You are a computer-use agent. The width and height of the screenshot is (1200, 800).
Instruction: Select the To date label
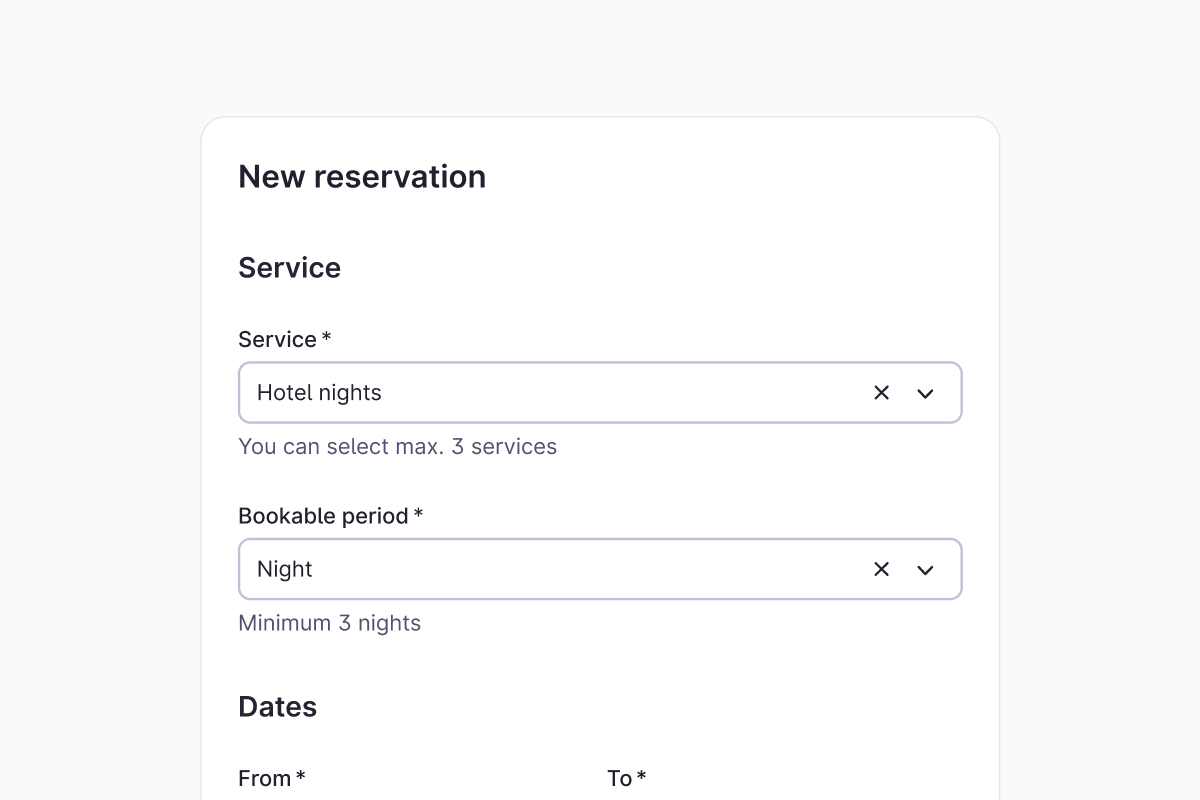point(619,778)
